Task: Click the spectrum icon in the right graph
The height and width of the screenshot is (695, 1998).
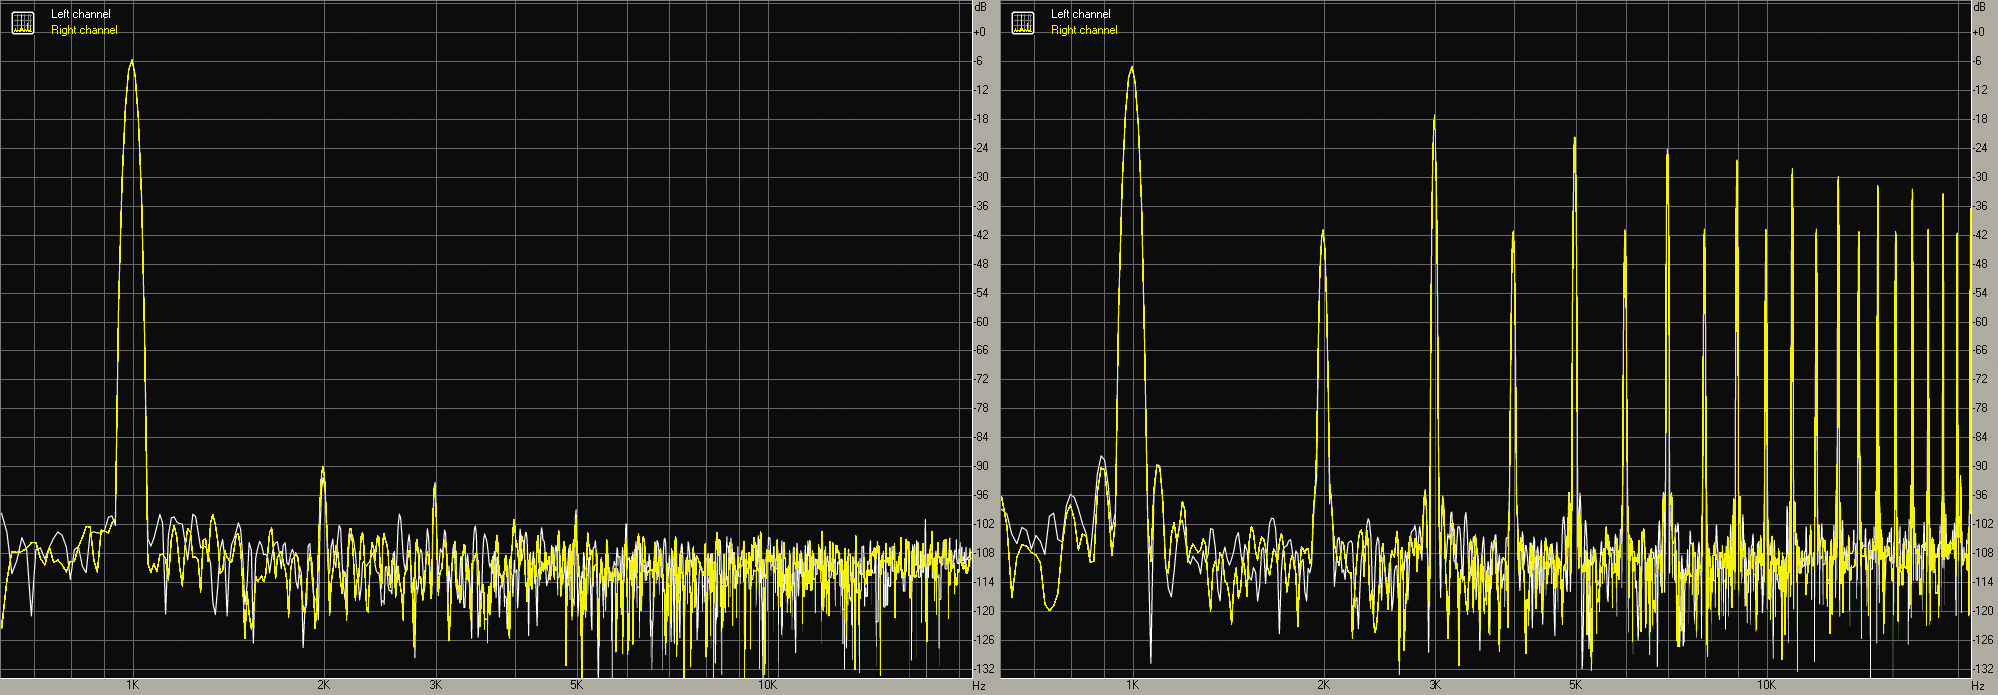Action: click(1022, 23)
